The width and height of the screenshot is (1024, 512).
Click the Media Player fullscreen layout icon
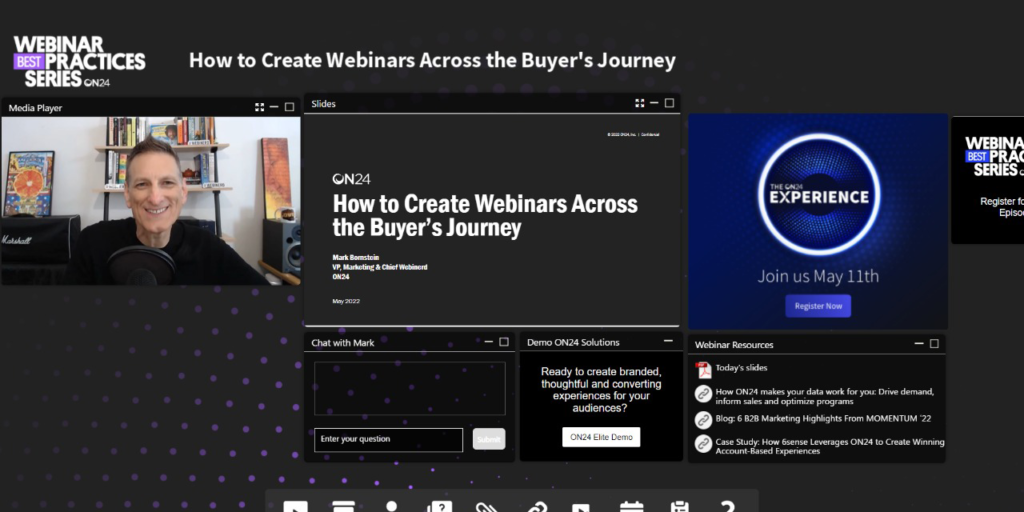[259, 107]
